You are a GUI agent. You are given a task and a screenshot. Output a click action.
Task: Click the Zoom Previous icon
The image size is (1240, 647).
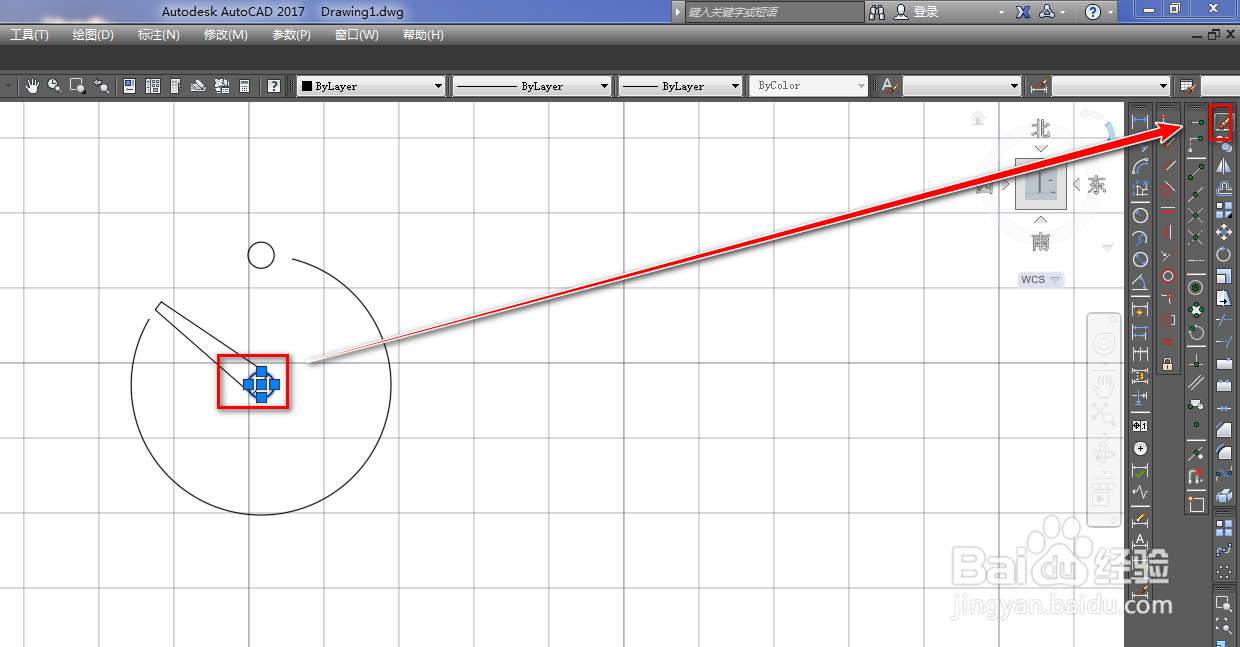[x=100, y=86]
